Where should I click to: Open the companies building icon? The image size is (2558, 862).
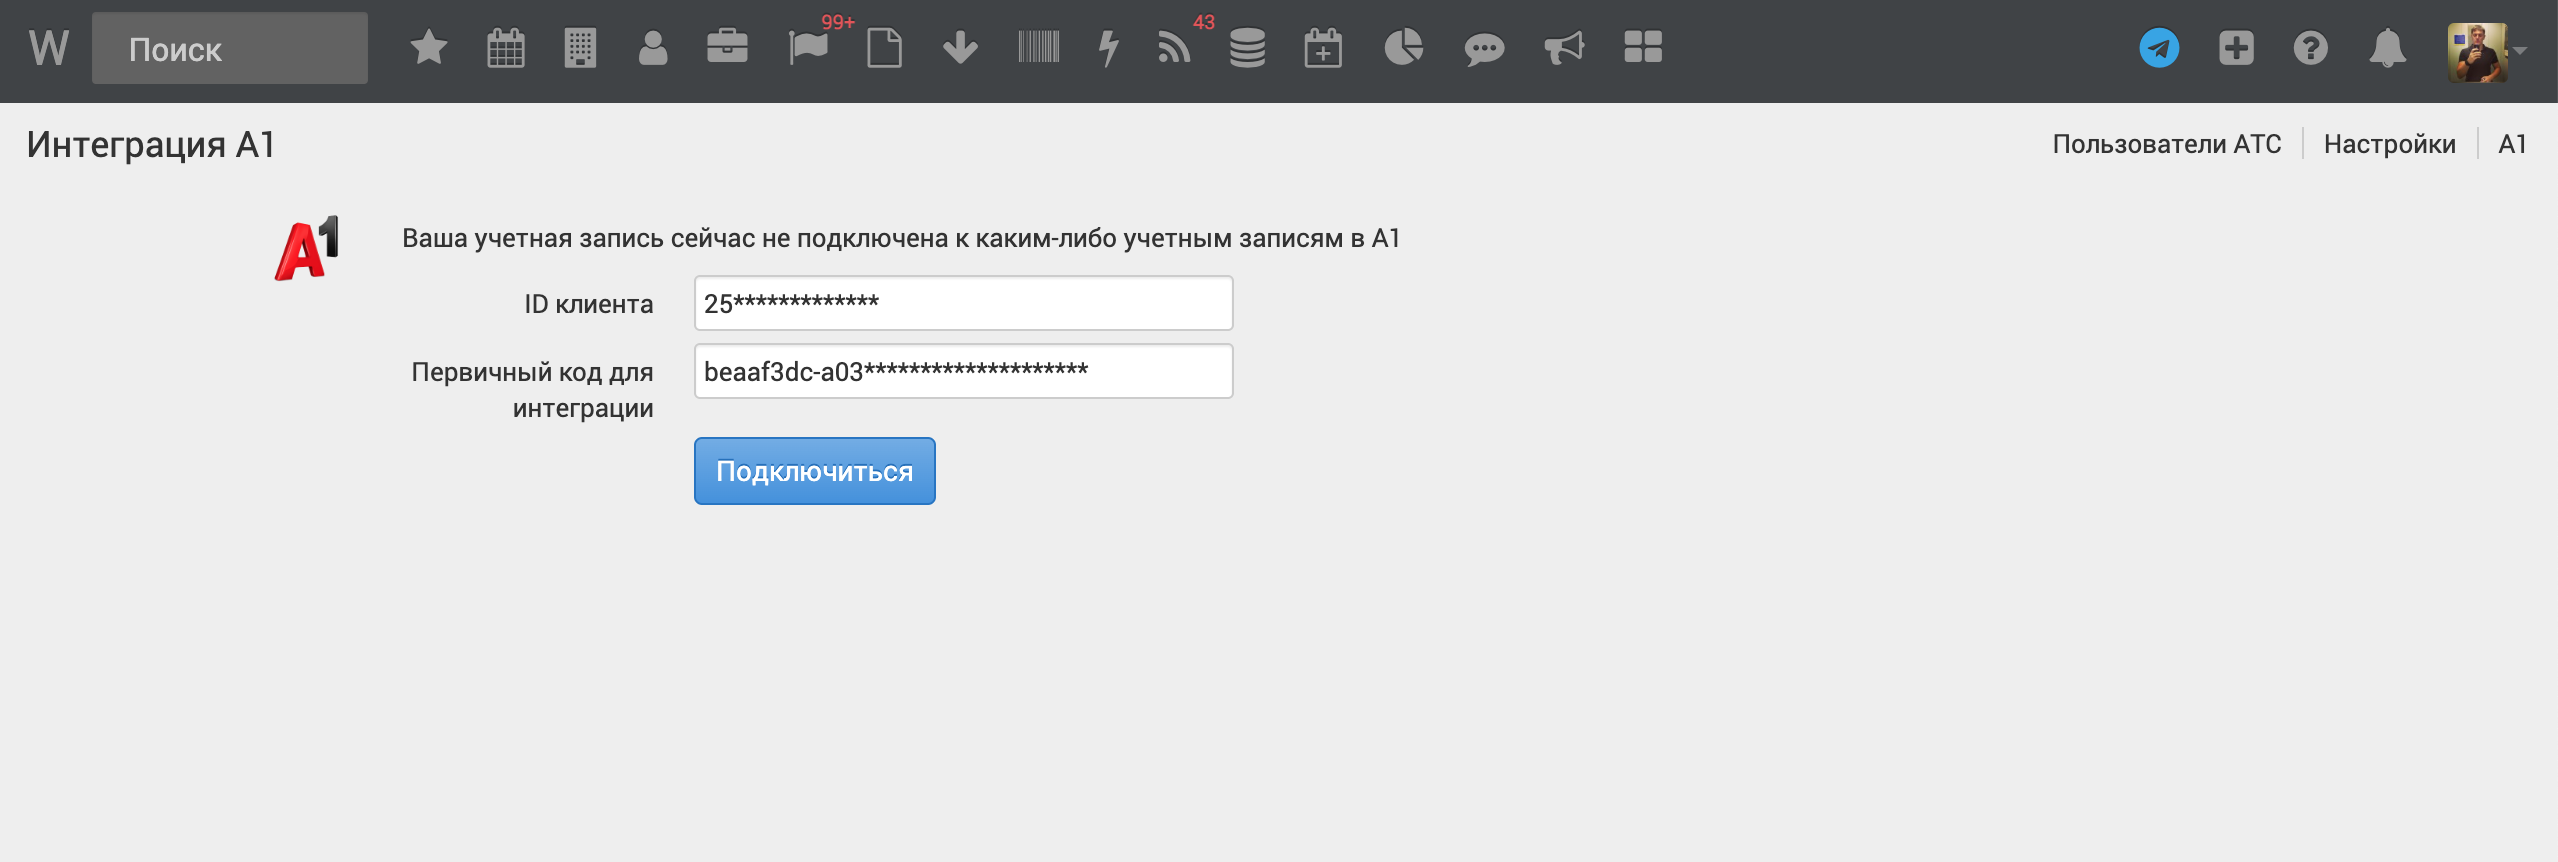(580, 48)
